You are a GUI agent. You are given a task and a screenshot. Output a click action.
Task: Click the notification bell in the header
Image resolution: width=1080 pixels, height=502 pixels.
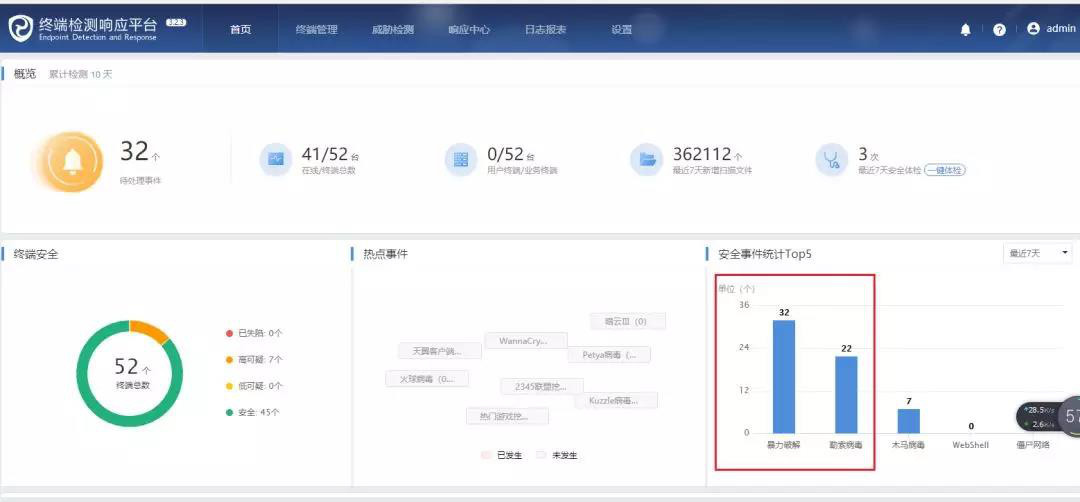pyautogui.click(x=965, y=29)
